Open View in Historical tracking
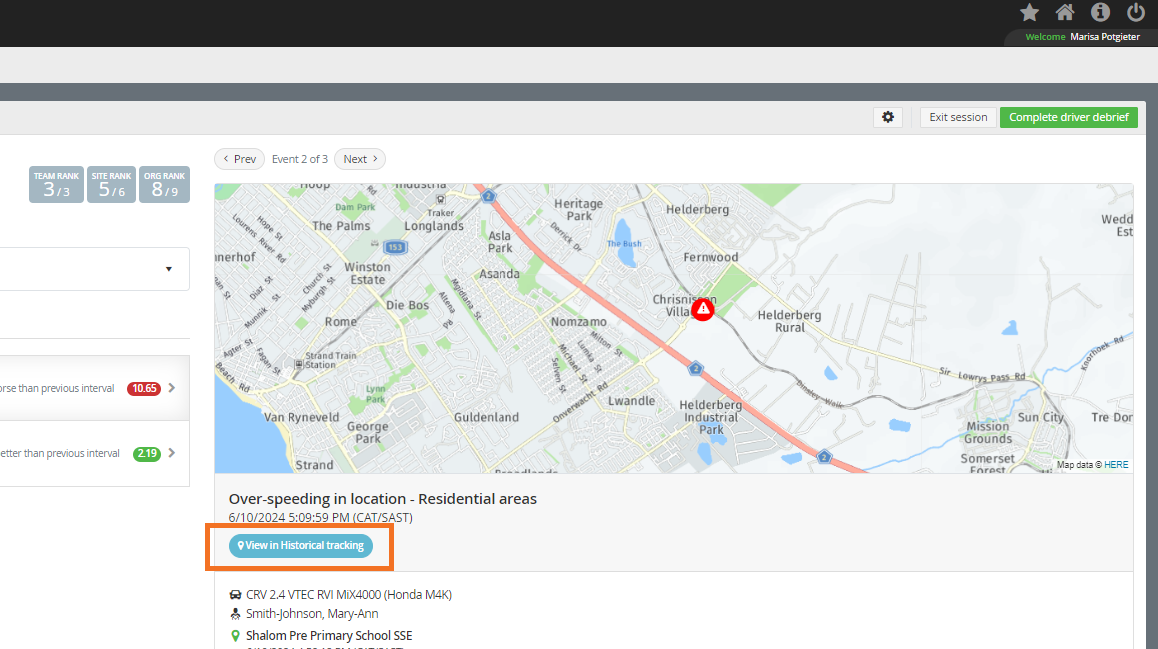Screen dimensions: 1158x649 [x=301, y=546]
